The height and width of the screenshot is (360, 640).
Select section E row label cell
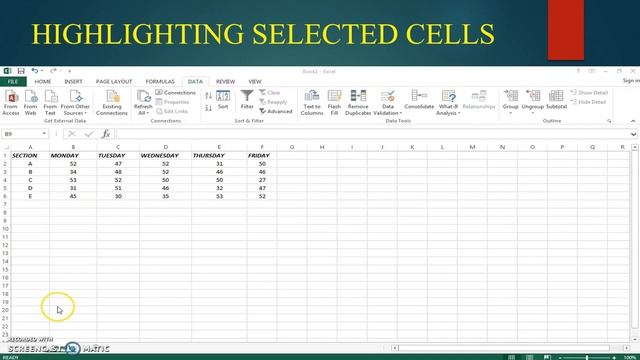tap(30, 196)
